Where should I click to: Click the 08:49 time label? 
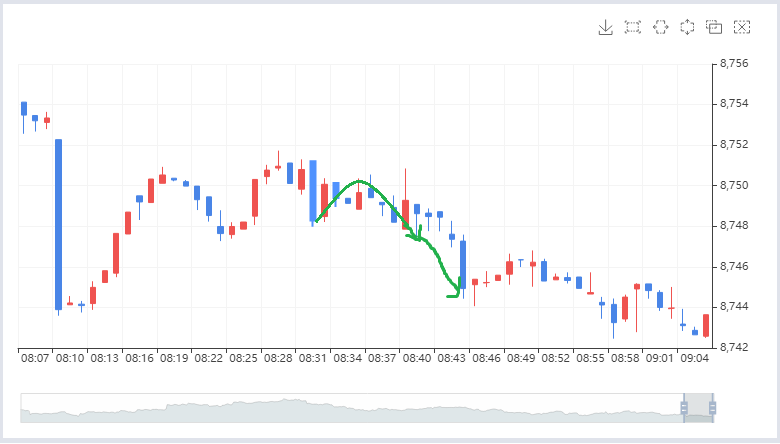pos(521,358)
